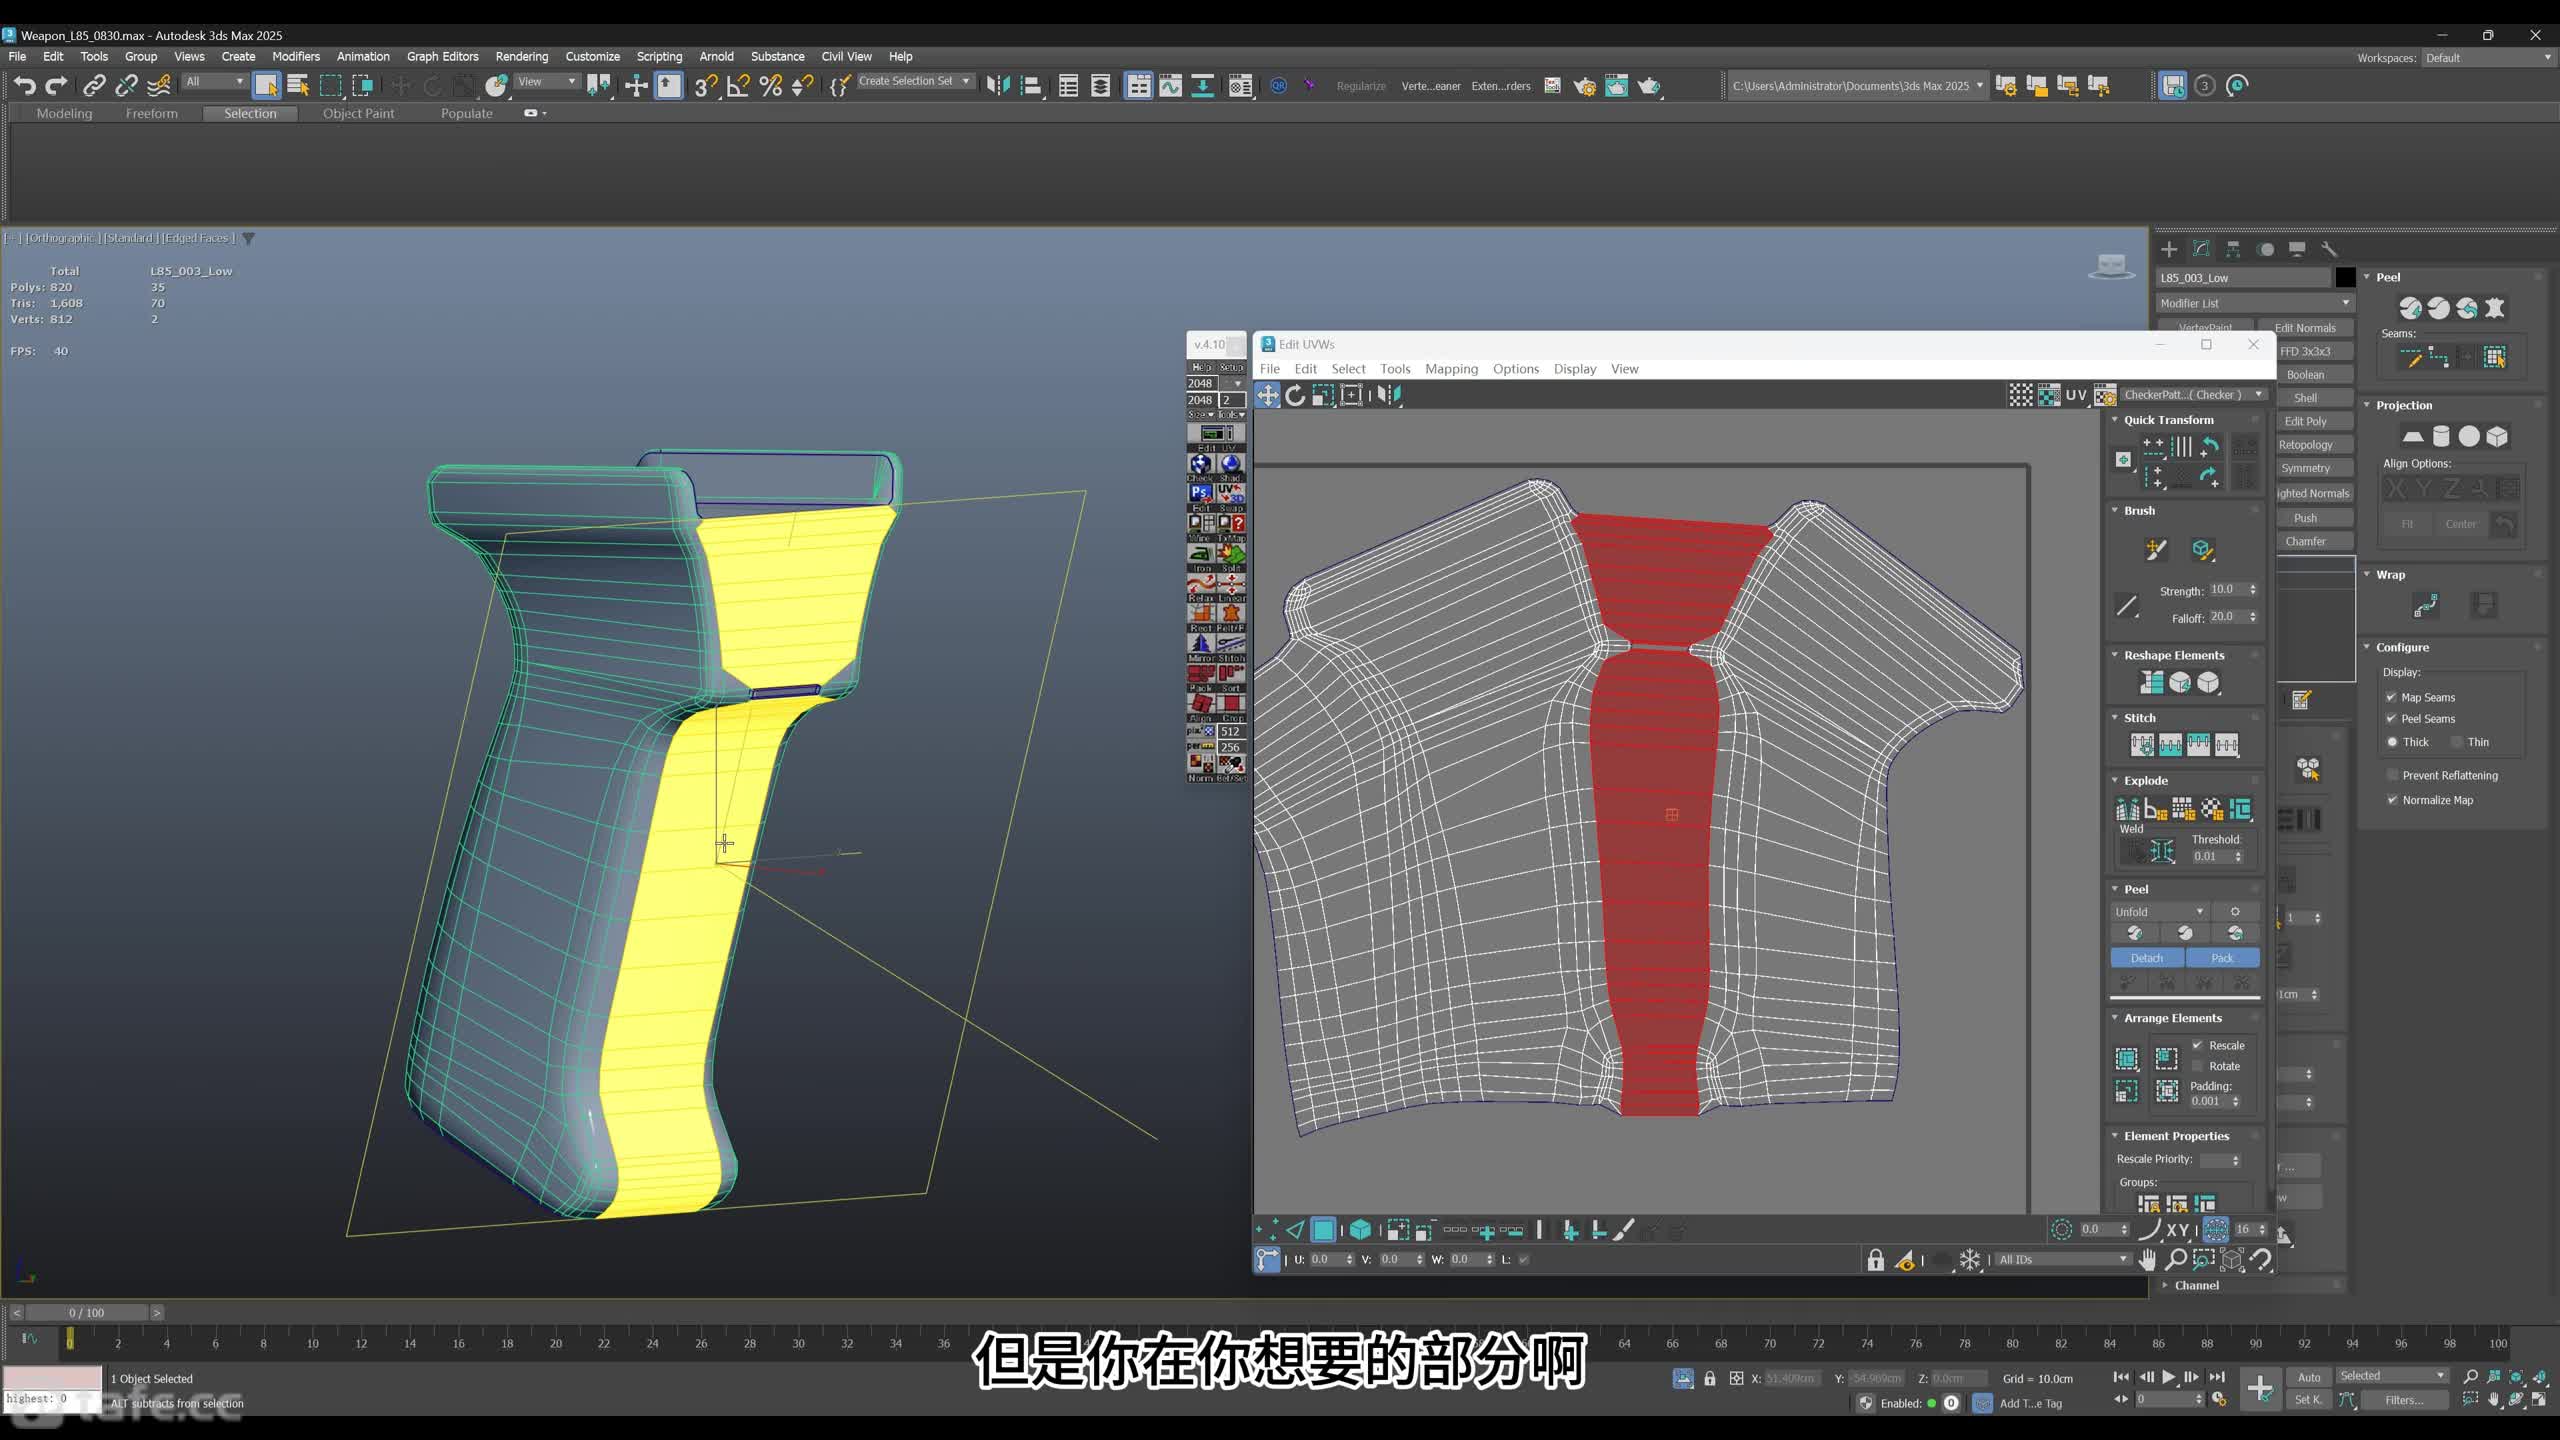
Task: Click the Mirror tool icon
Action: pos(998,86)
